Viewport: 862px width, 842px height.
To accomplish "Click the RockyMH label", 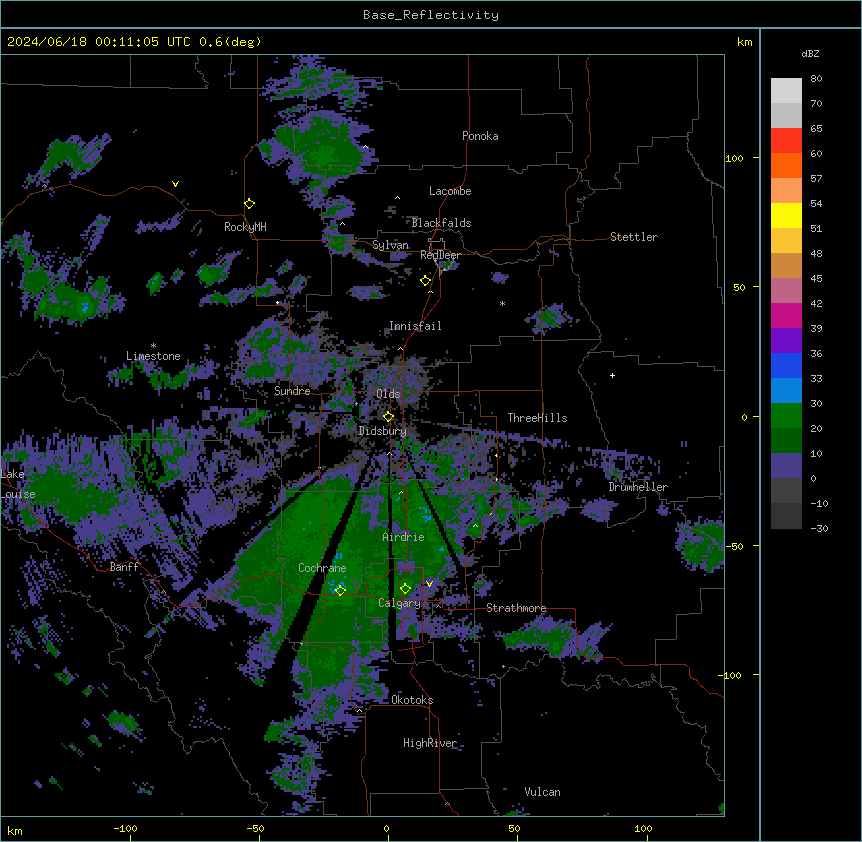I will click(245, 226).
